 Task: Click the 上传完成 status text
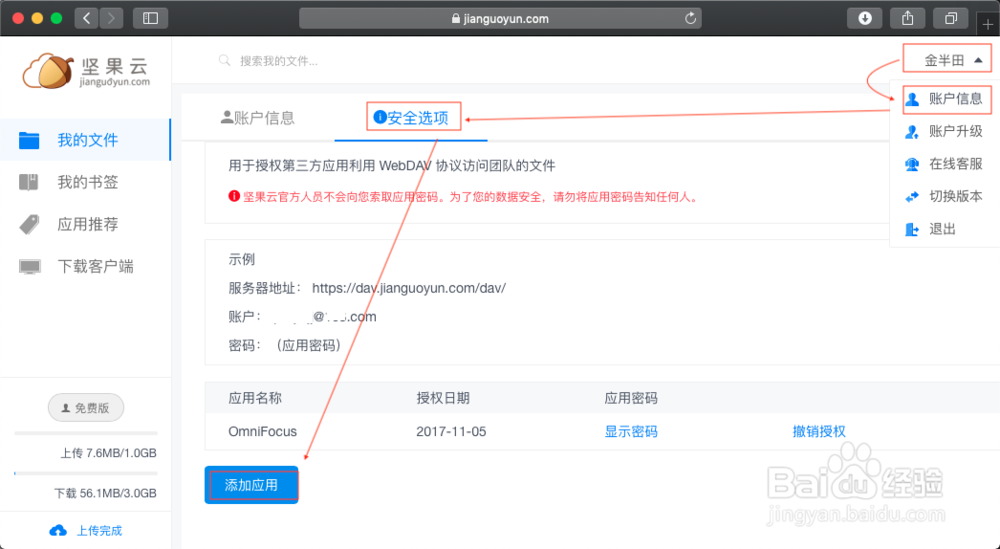pos(99,531)
